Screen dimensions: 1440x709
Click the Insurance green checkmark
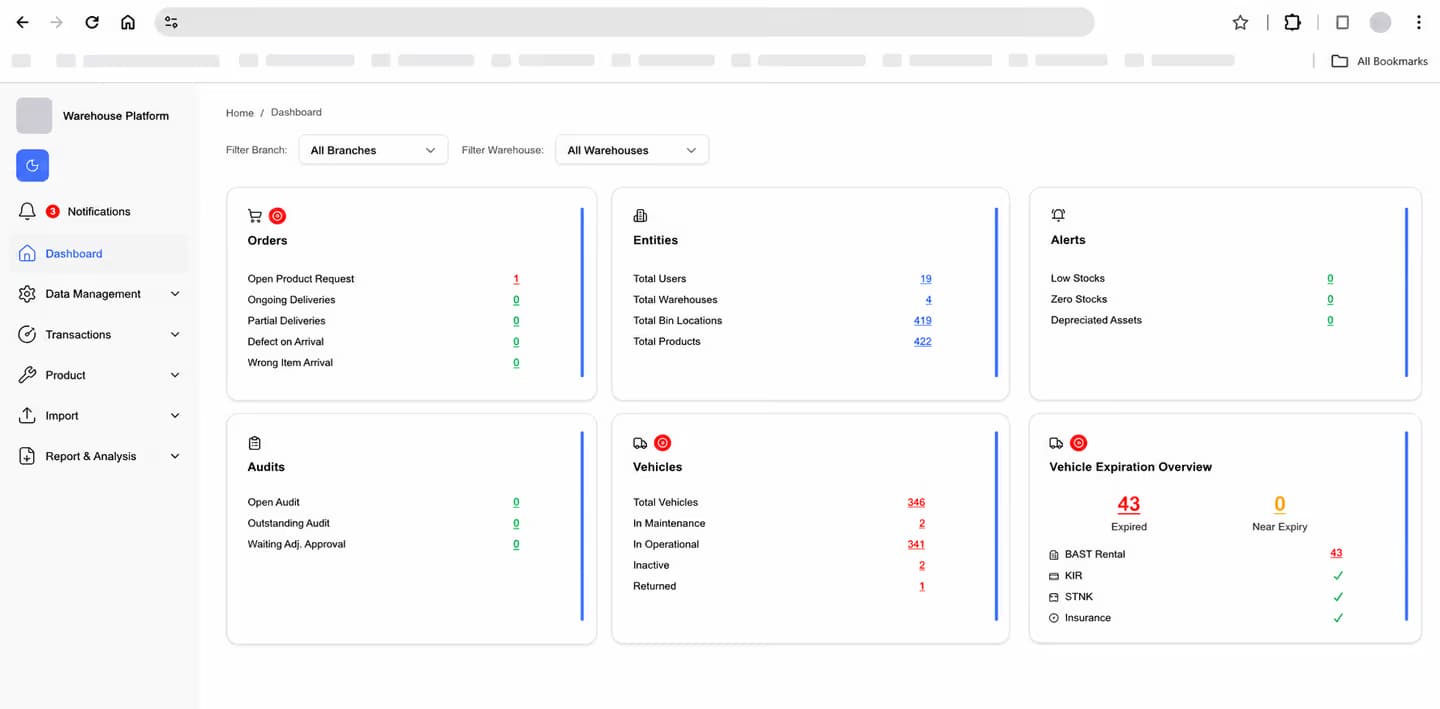[x=1338, y=617]
